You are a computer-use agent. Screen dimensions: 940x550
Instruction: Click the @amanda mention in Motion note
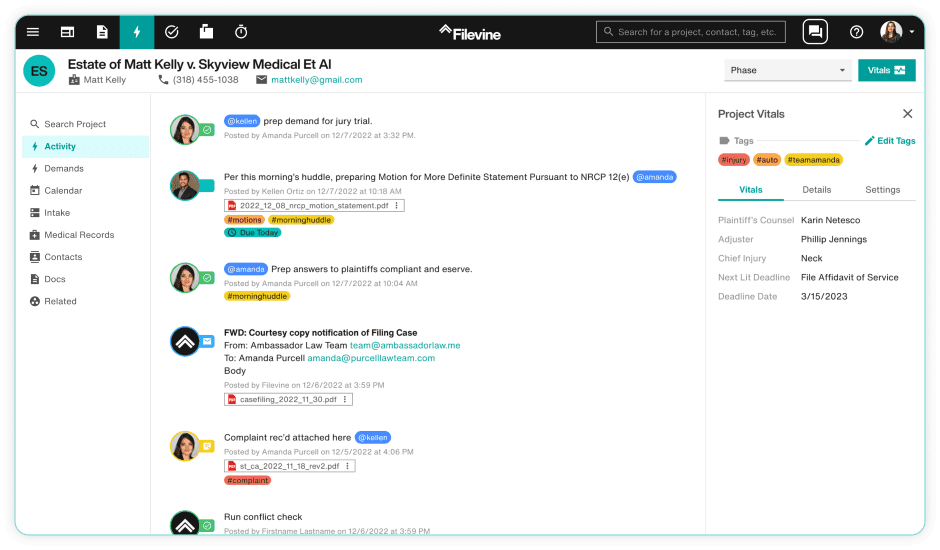point(655,177)
